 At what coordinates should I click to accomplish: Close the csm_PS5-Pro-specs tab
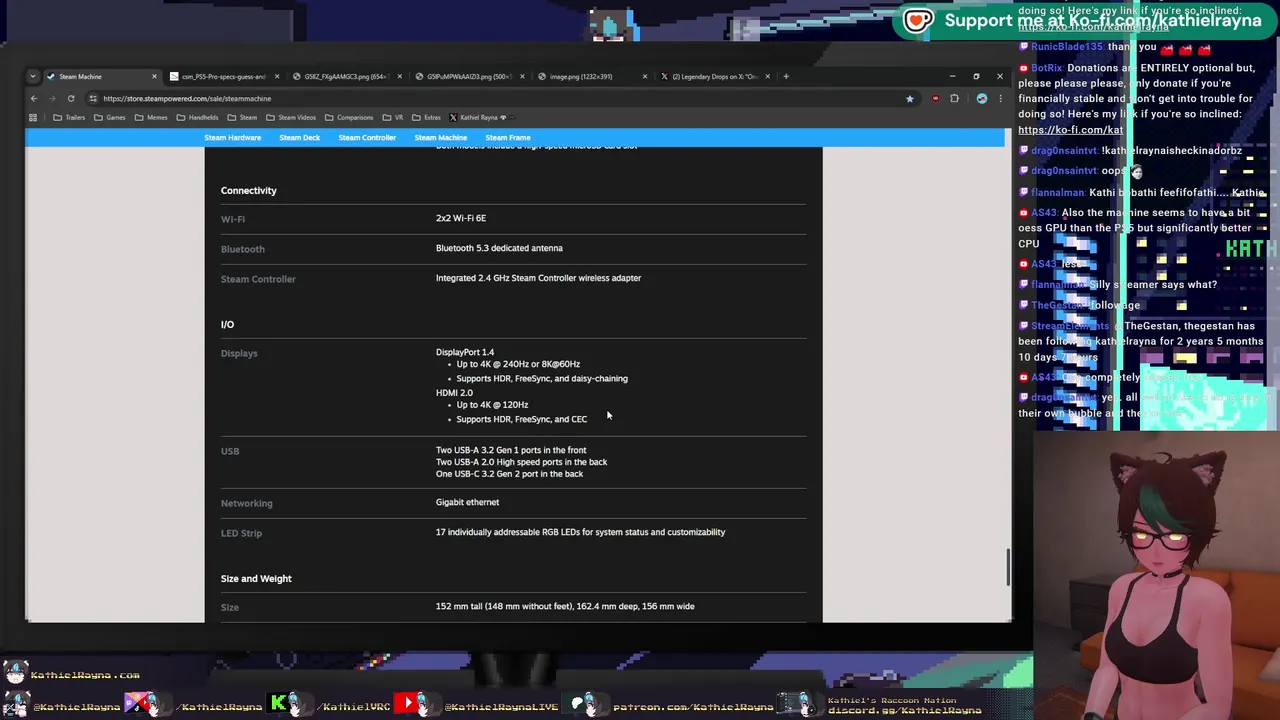[277, 76]
